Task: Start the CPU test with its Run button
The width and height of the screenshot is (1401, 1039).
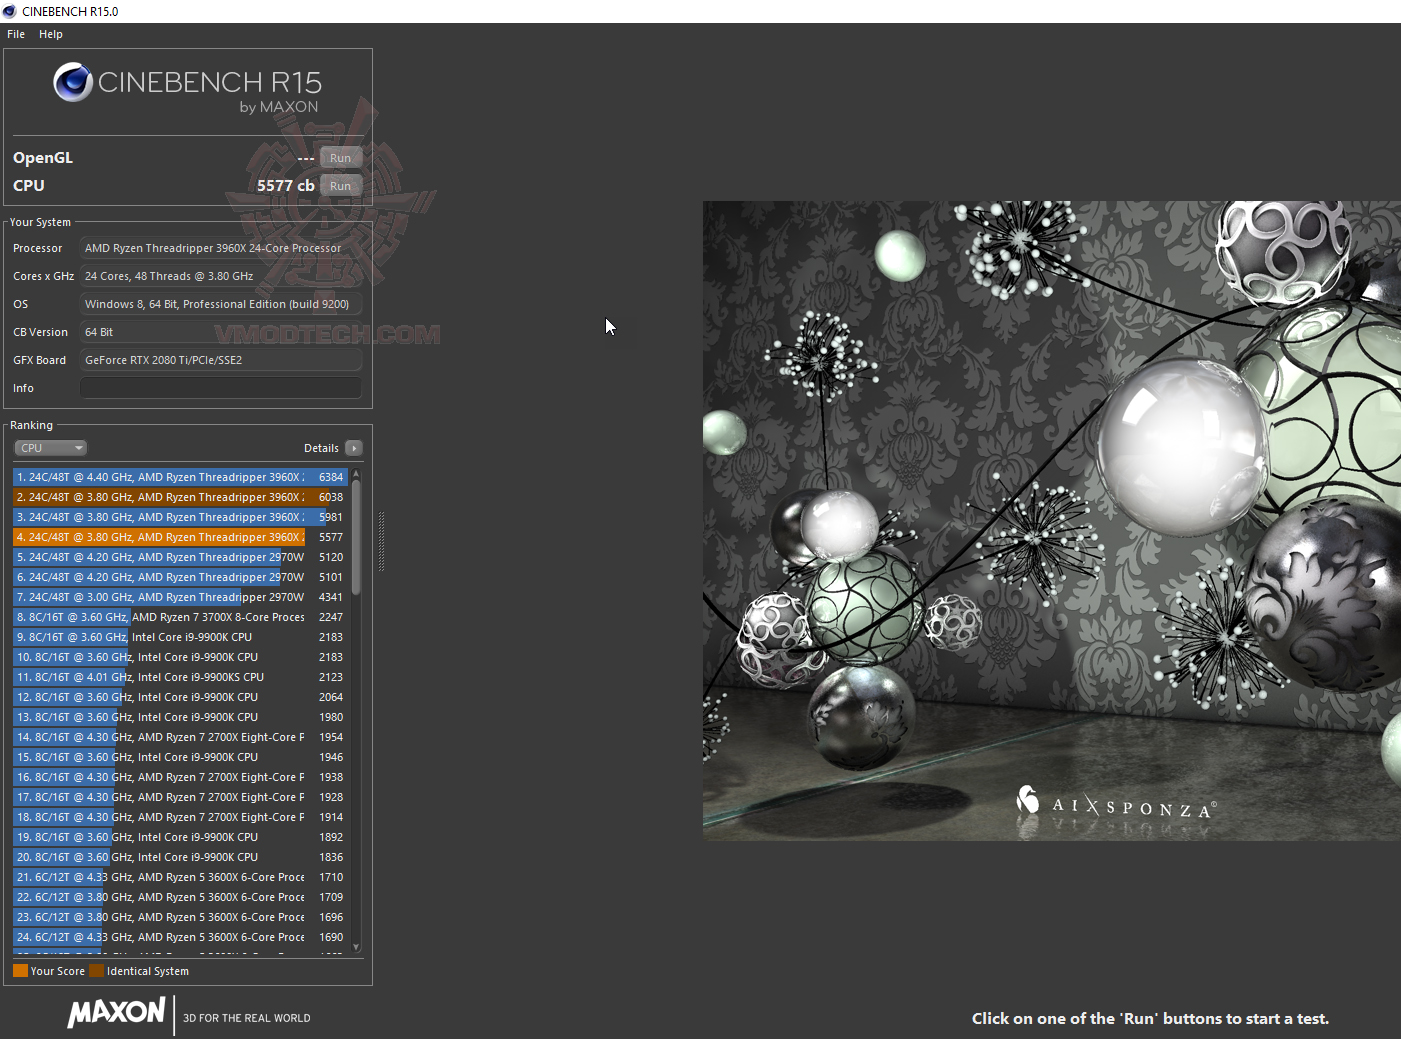Action: pyautogui.click(x=341, y=186)
